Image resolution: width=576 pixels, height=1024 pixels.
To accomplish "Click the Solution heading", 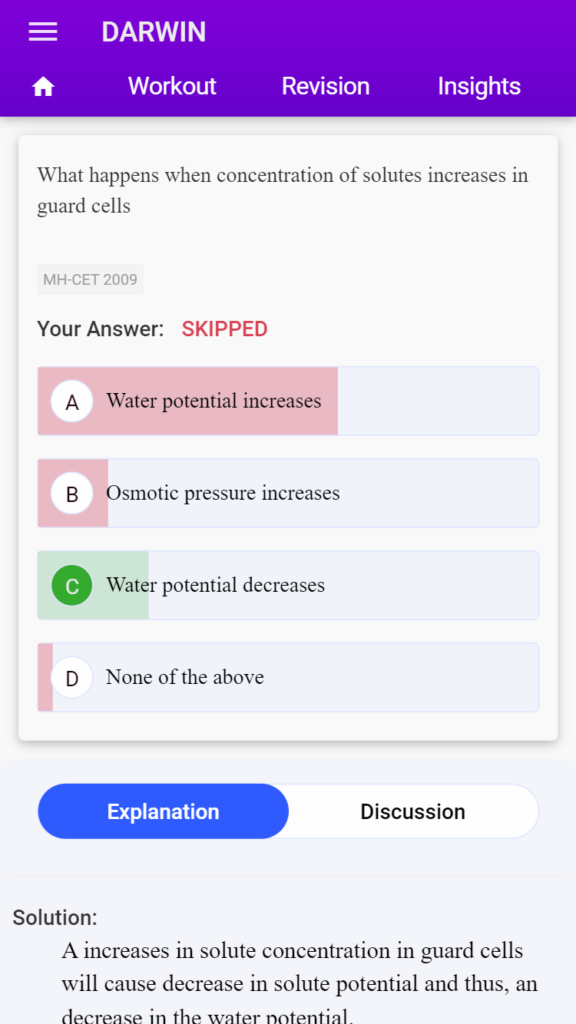I will 55,918.
